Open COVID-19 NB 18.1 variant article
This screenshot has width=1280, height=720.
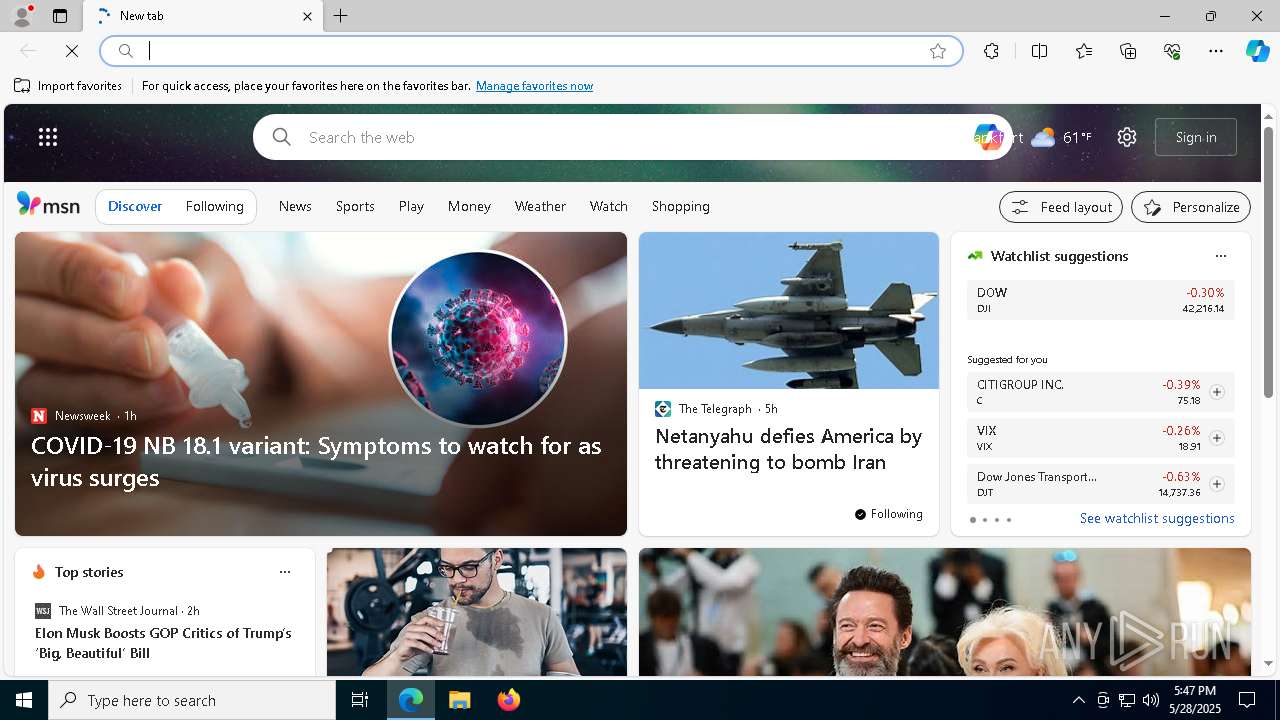coord(316,461)
